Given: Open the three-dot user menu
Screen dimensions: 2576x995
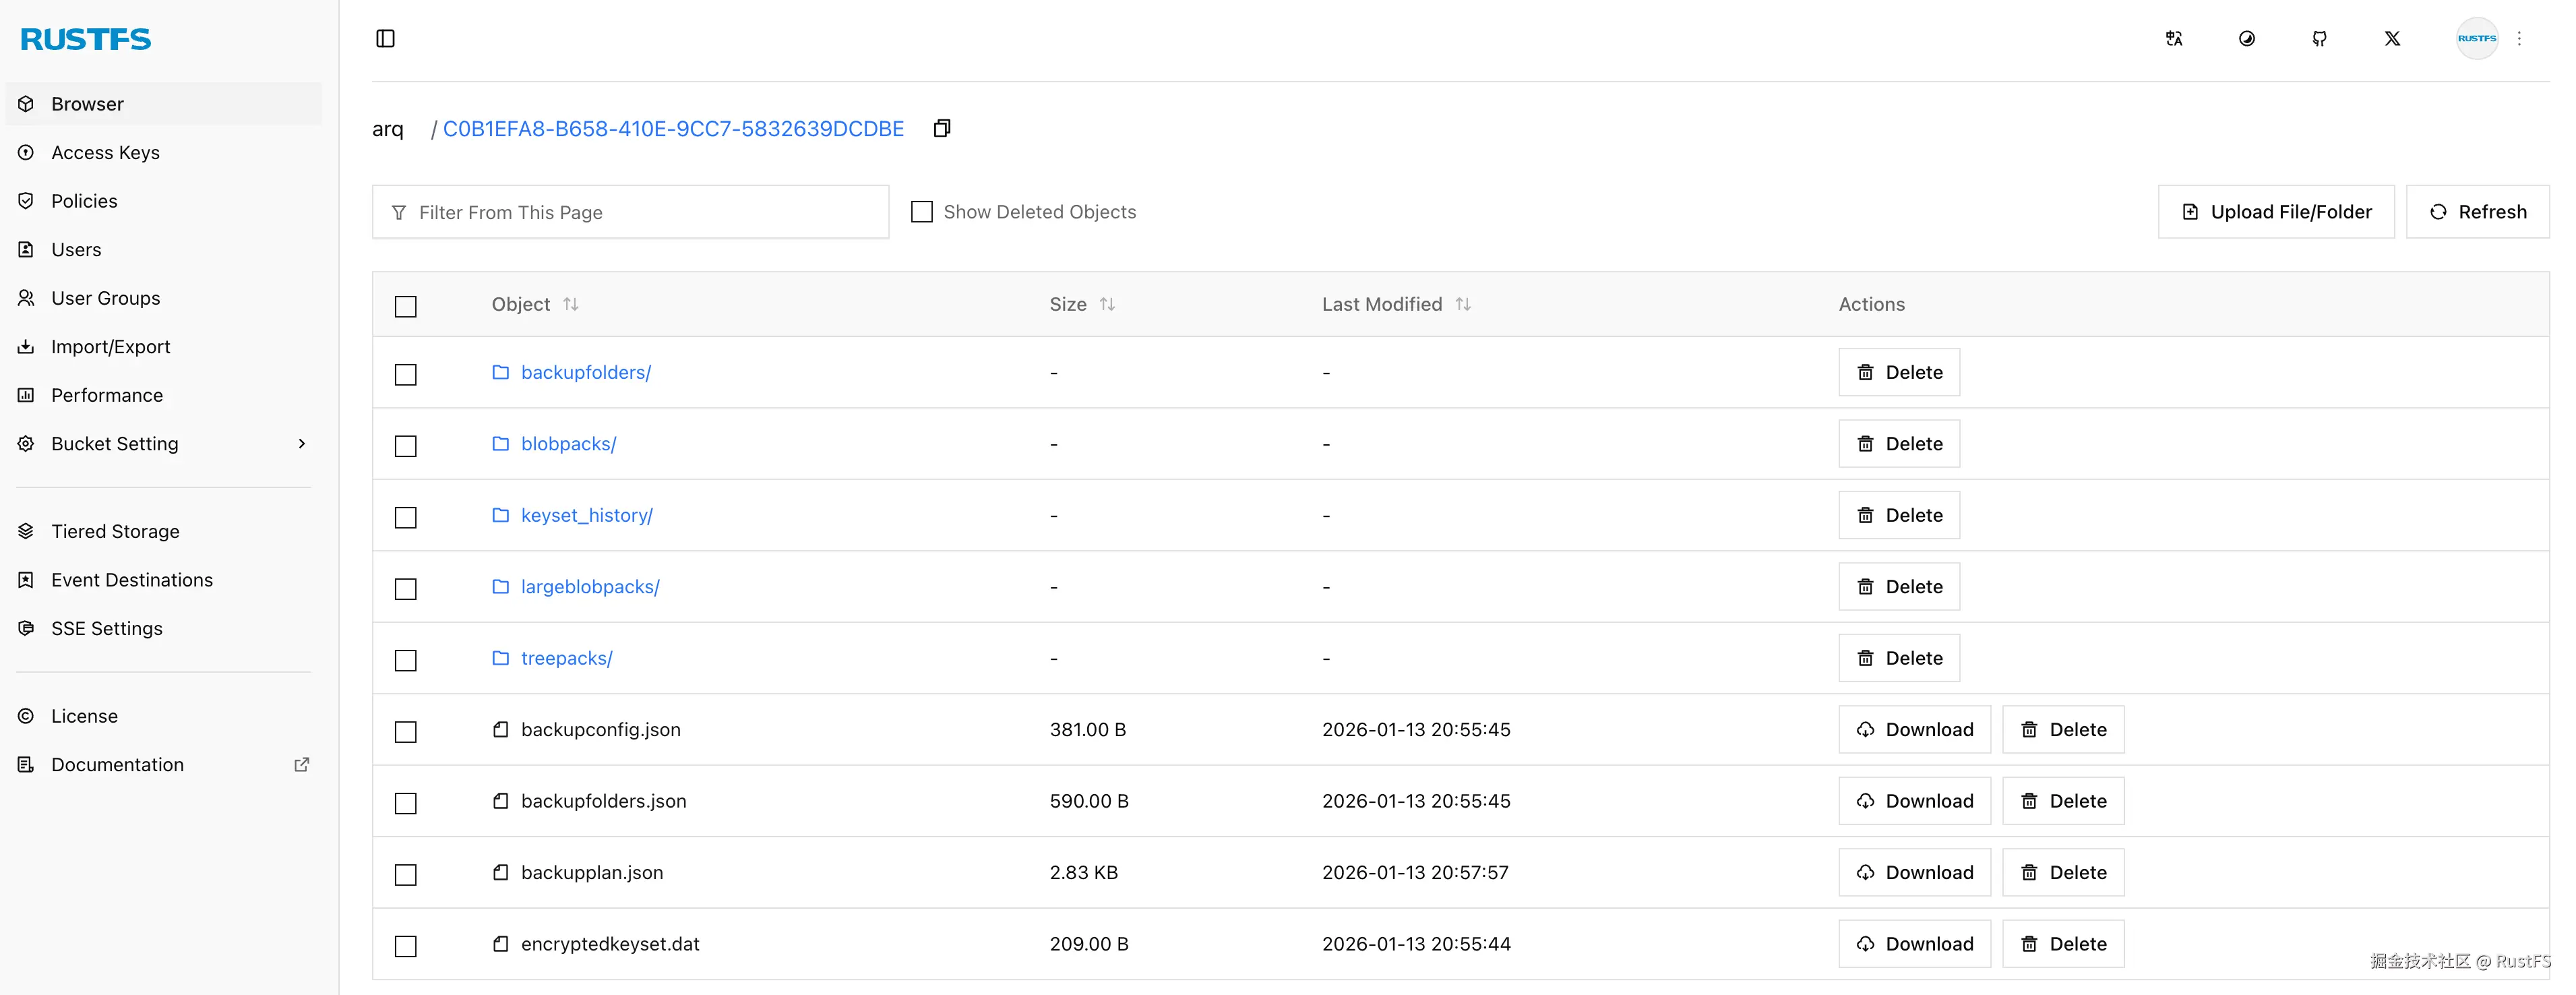Looking at the screenshot, I should point(2519,38).
